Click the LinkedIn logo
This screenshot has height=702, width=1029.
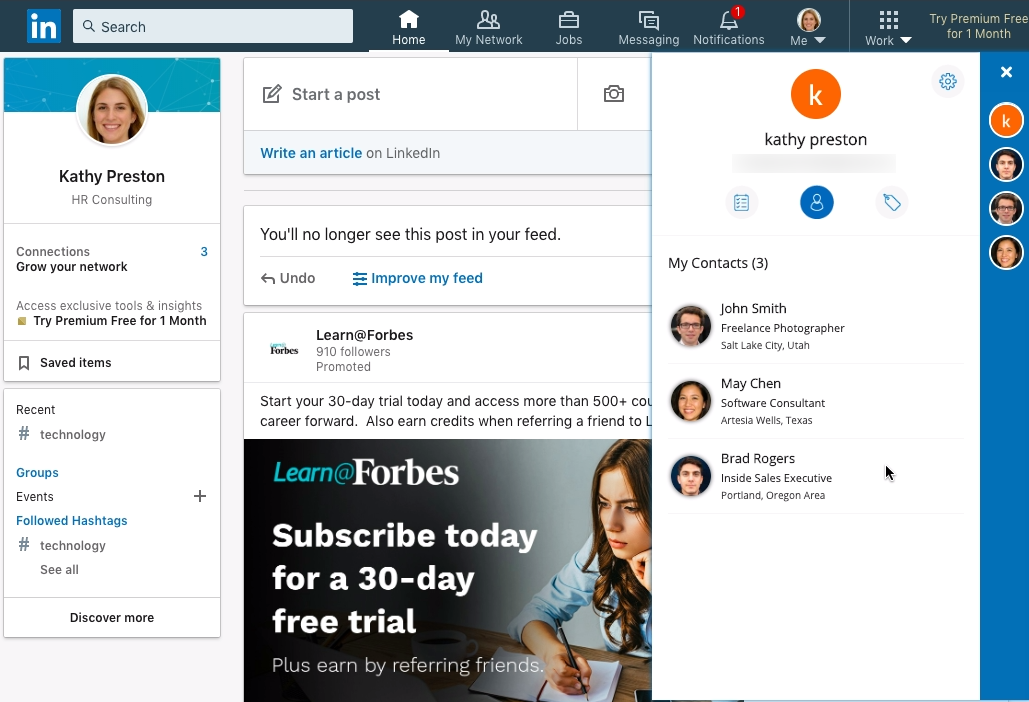[43, 26]
